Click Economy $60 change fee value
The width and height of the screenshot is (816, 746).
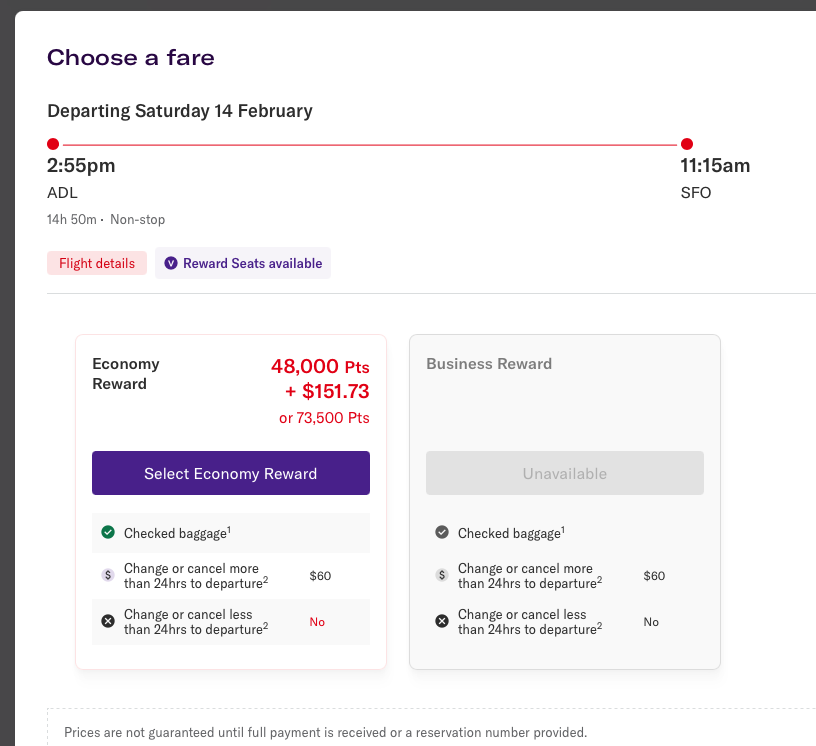(320, 576)
